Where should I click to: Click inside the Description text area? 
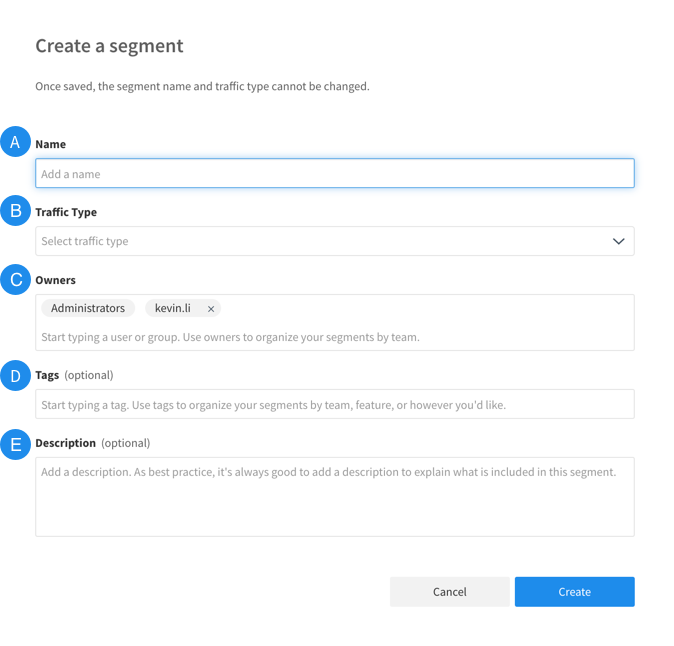[334, 497]
